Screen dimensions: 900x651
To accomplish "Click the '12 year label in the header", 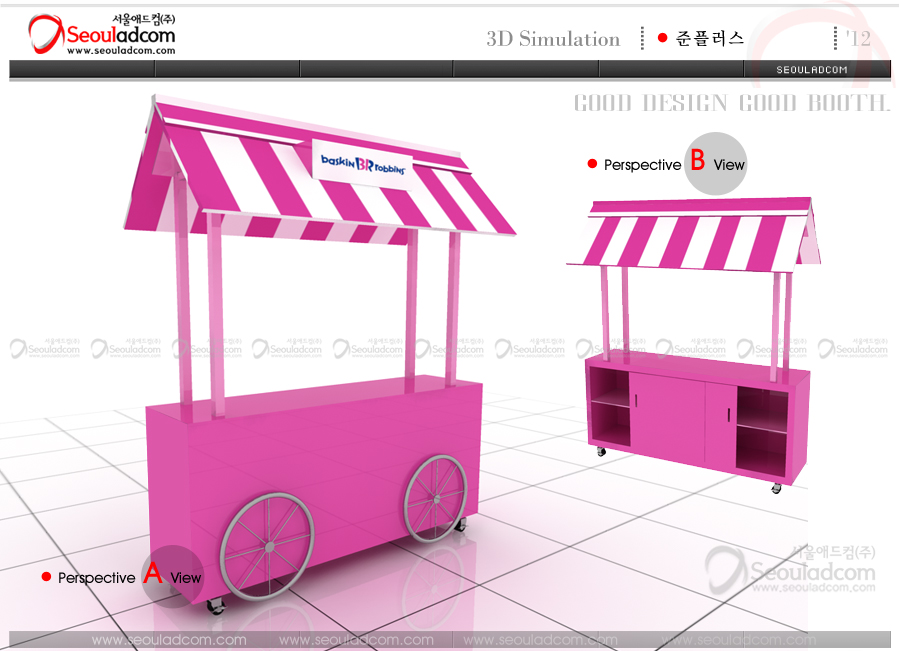I will (x=857, y=38).
